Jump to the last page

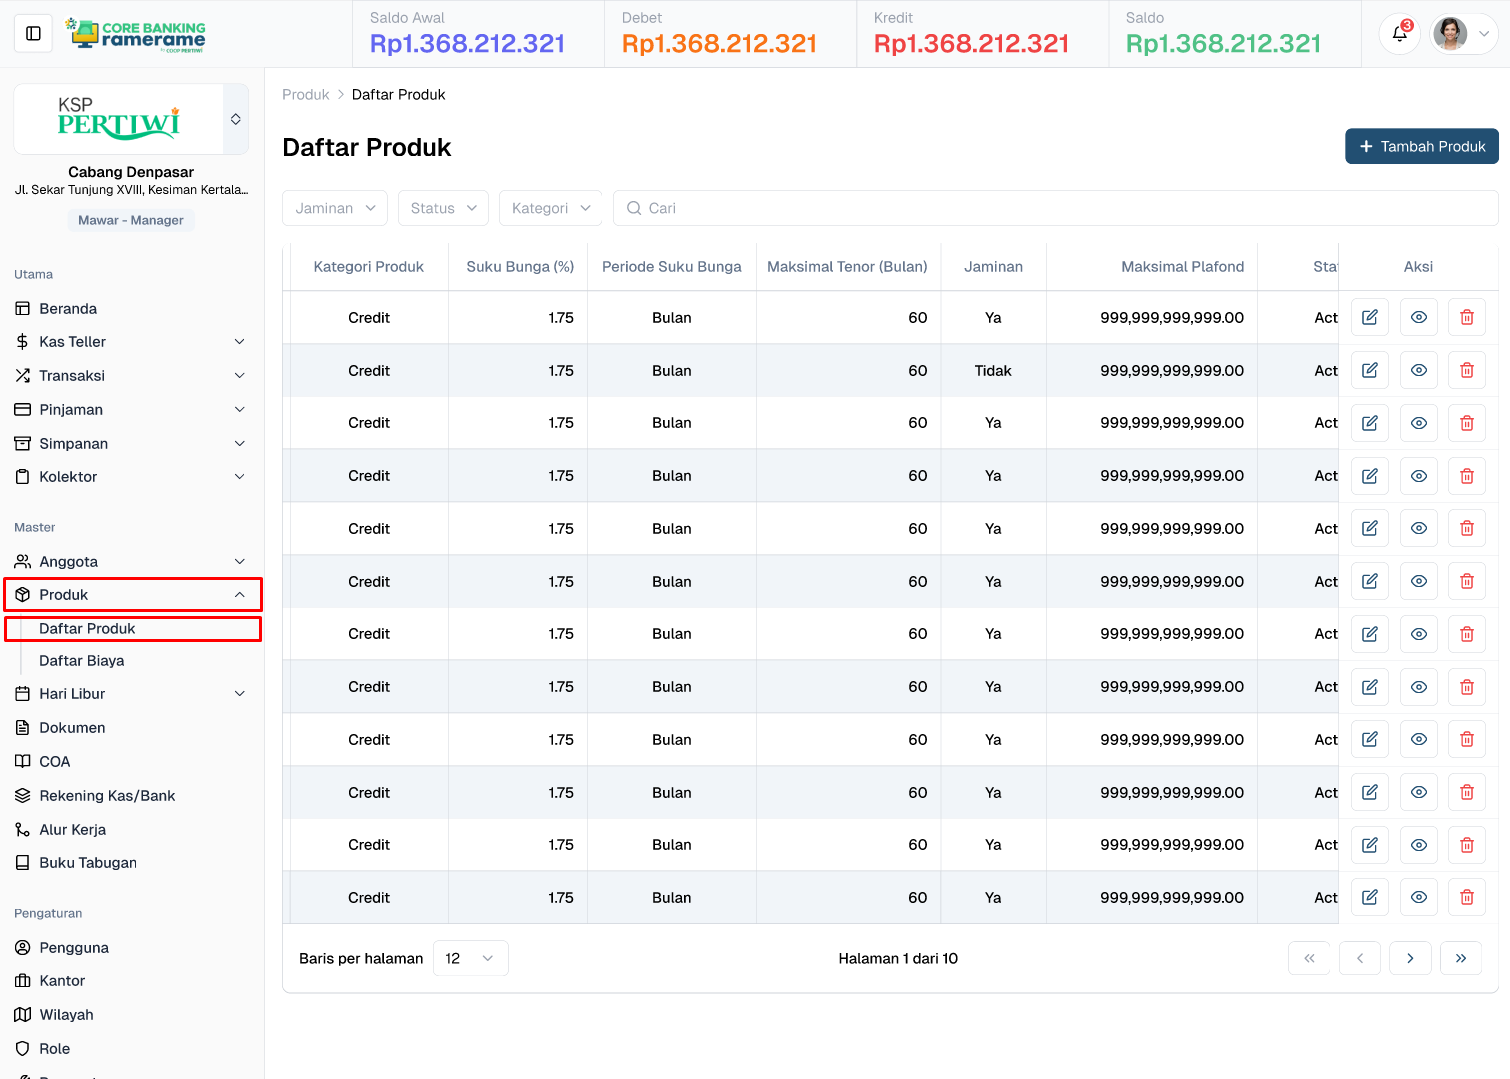click(x=1461, y=958)
